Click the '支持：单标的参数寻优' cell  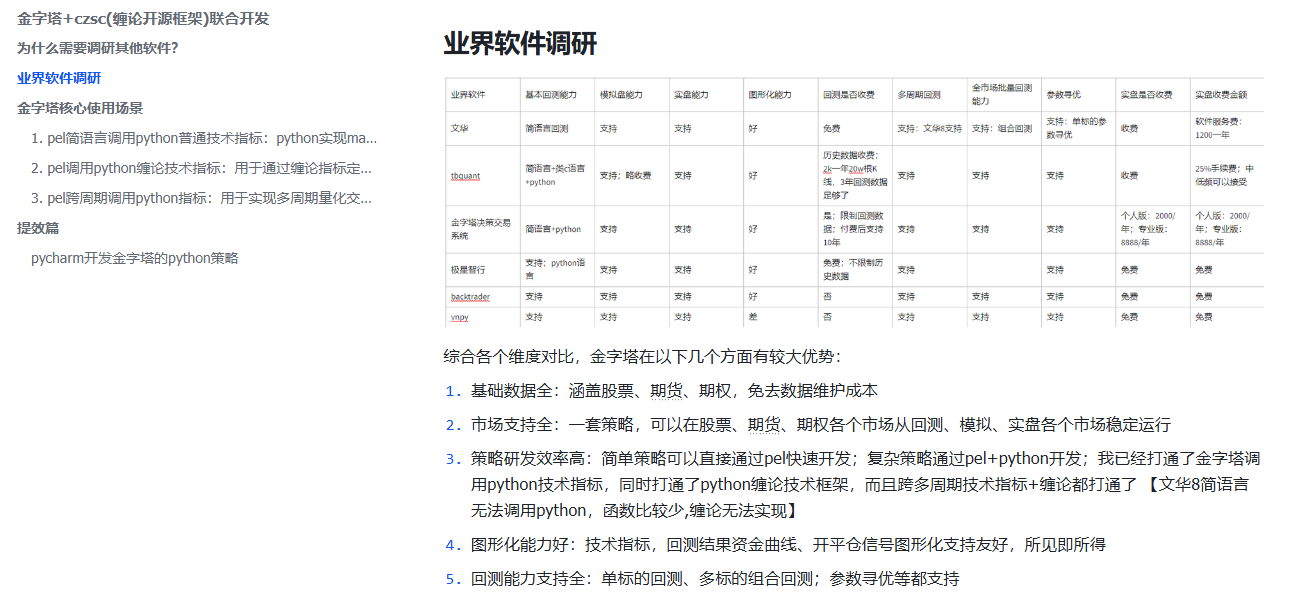(x=1078, y=128)
